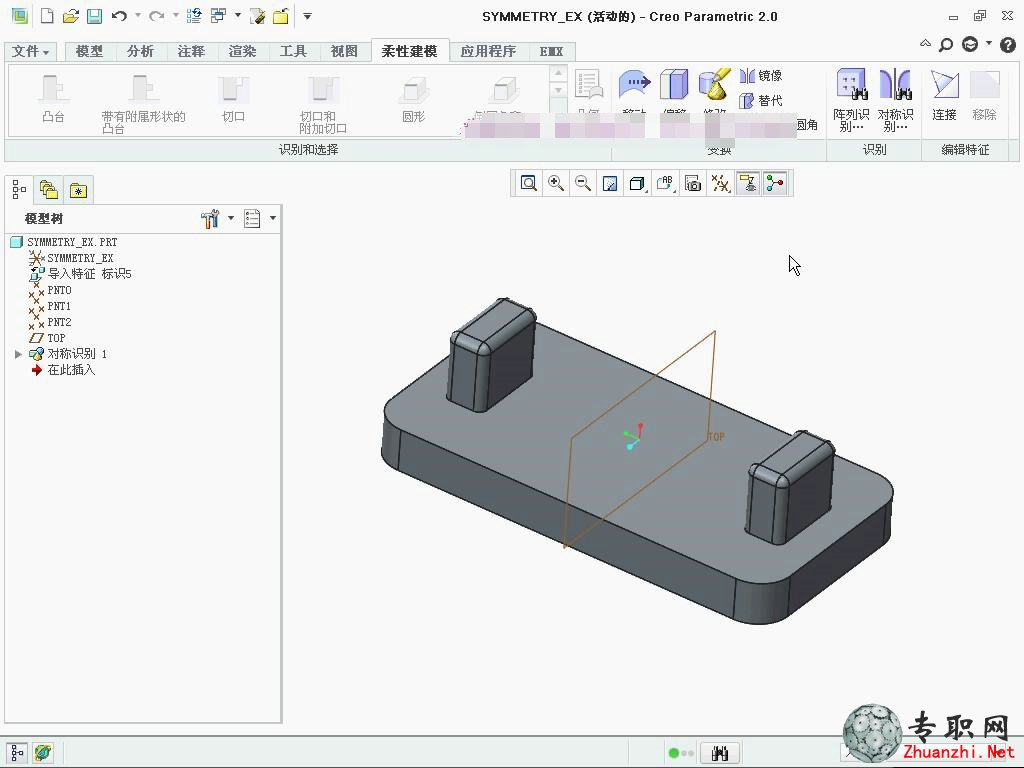This screenshot has height=768, width=1024.
Task: Open the Help question mark icon
Action: 1008,44
